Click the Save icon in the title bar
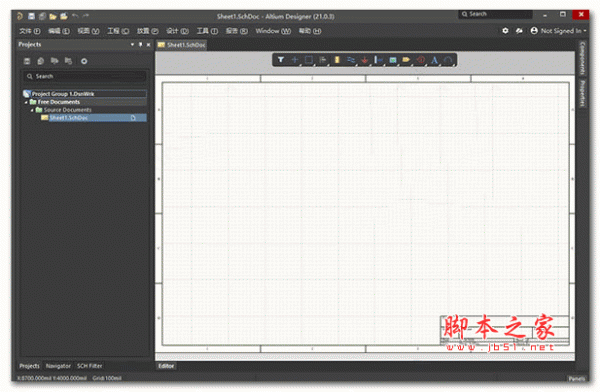The width and height of the screenshot is (600, 392). pos(31,16)
